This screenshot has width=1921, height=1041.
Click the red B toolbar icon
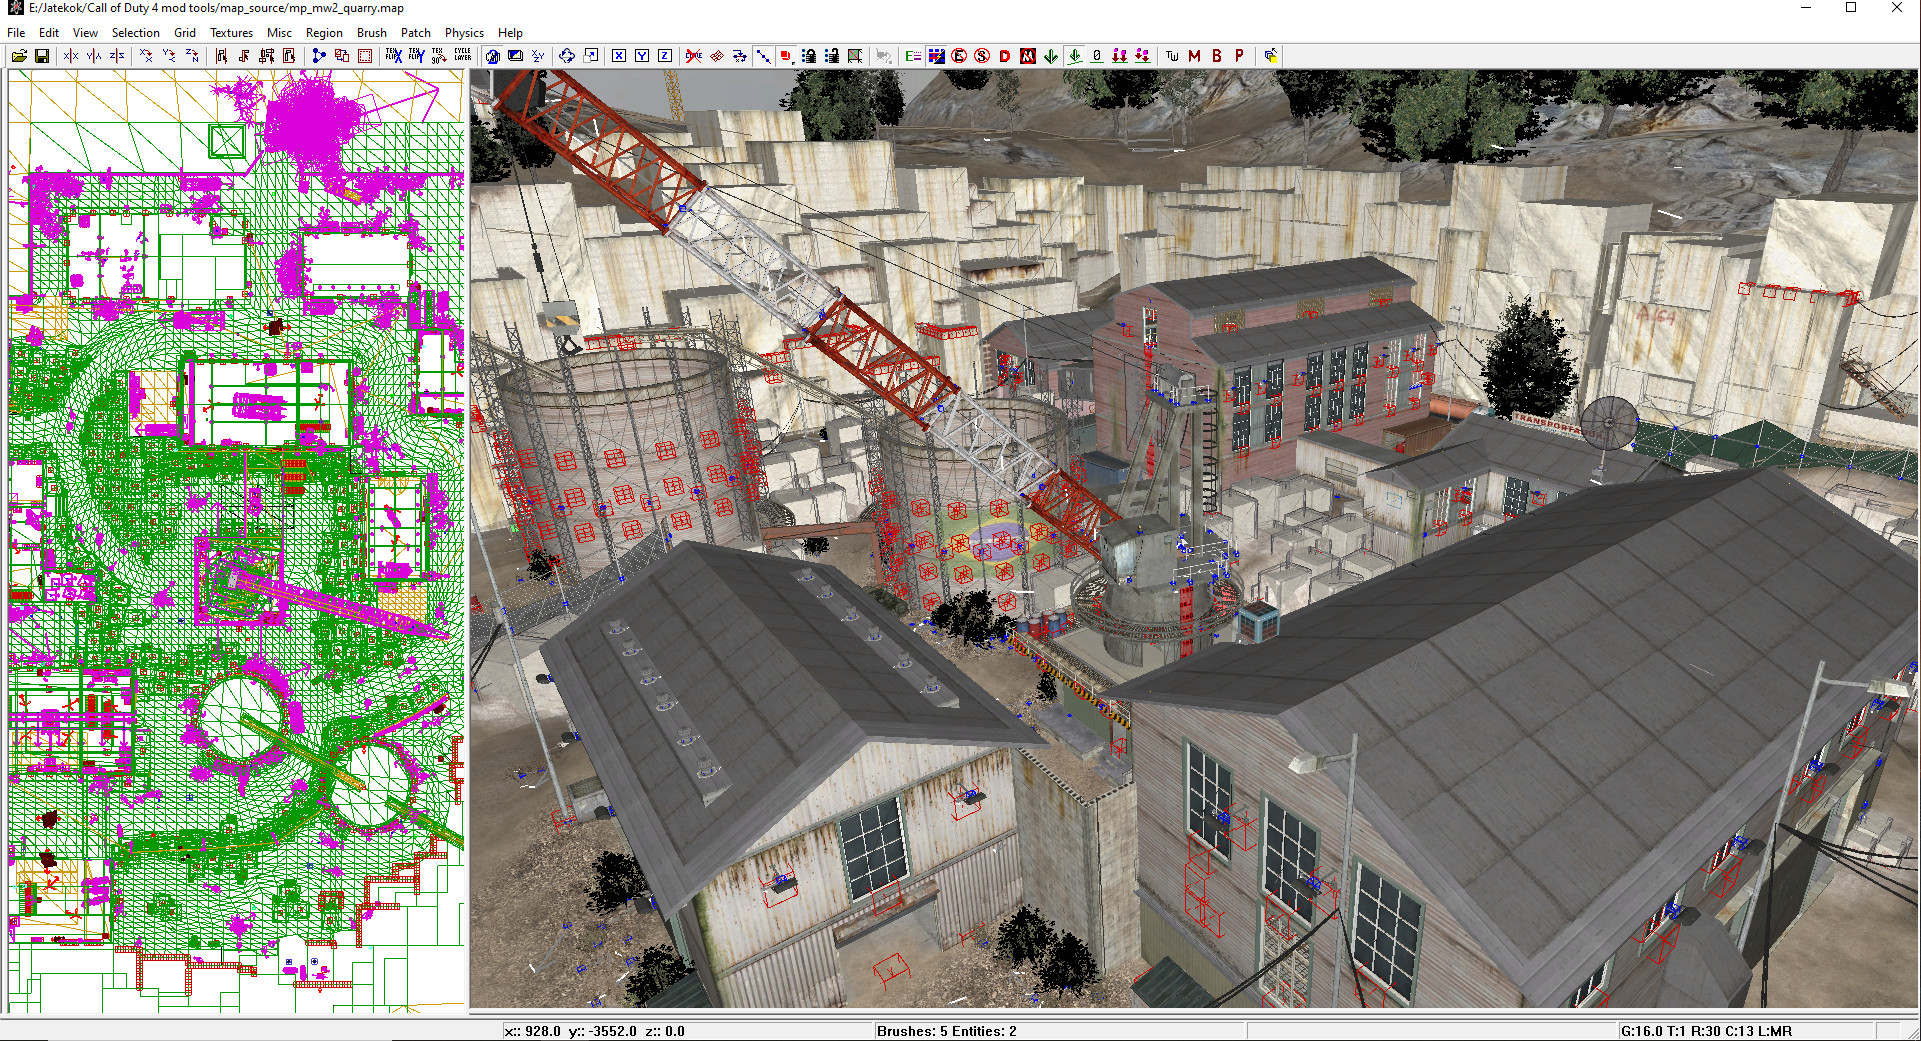point(1217,56)
